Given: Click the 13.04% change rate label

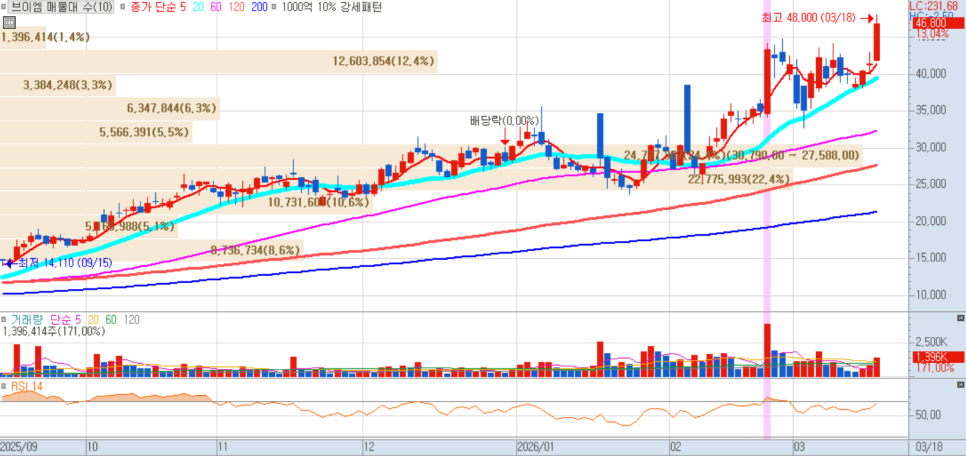Looking at the screenshot, I should [x=933, y=35].
